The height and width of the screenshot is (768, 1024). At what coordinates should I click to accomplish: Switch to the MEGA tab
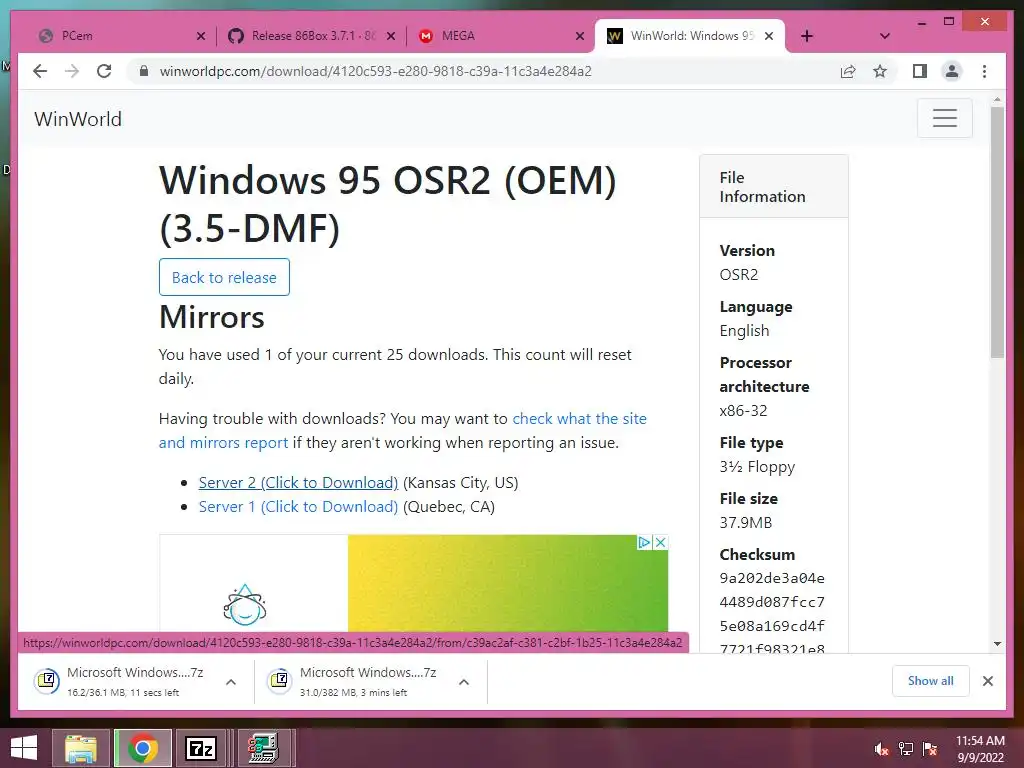tap(500, 36)
